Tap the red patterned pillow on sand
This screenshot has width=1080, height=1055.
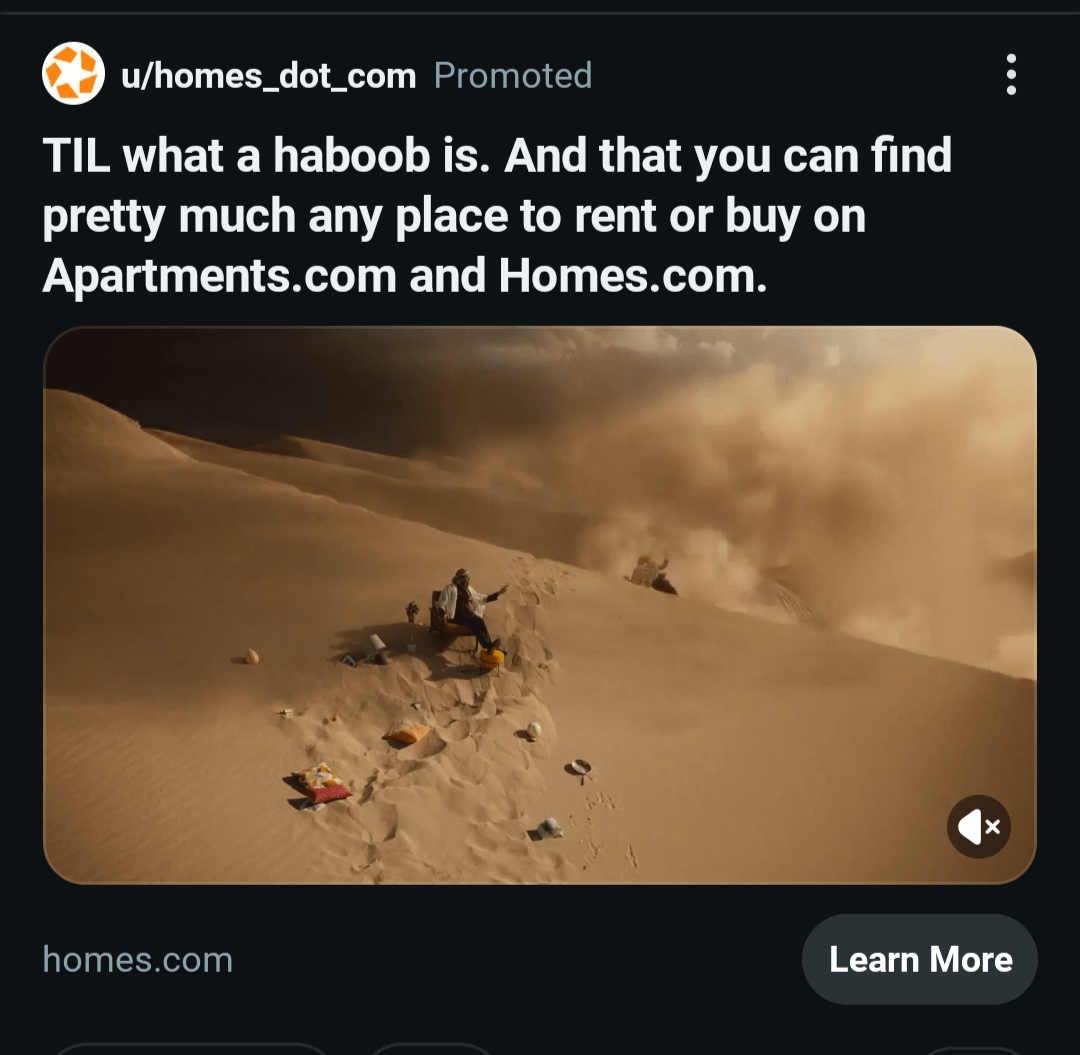click(320, 784)
